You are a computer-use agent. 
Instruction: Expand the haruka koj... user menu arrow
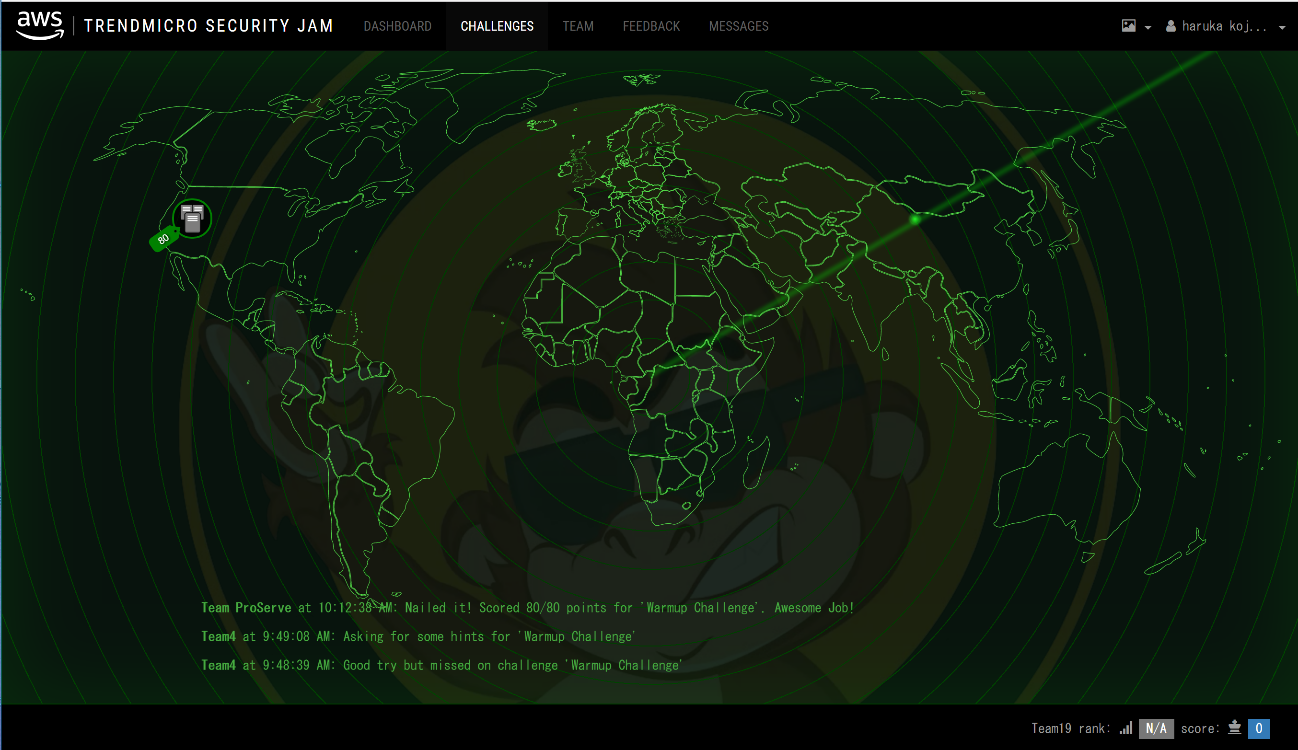click(x=1282, y=28)
